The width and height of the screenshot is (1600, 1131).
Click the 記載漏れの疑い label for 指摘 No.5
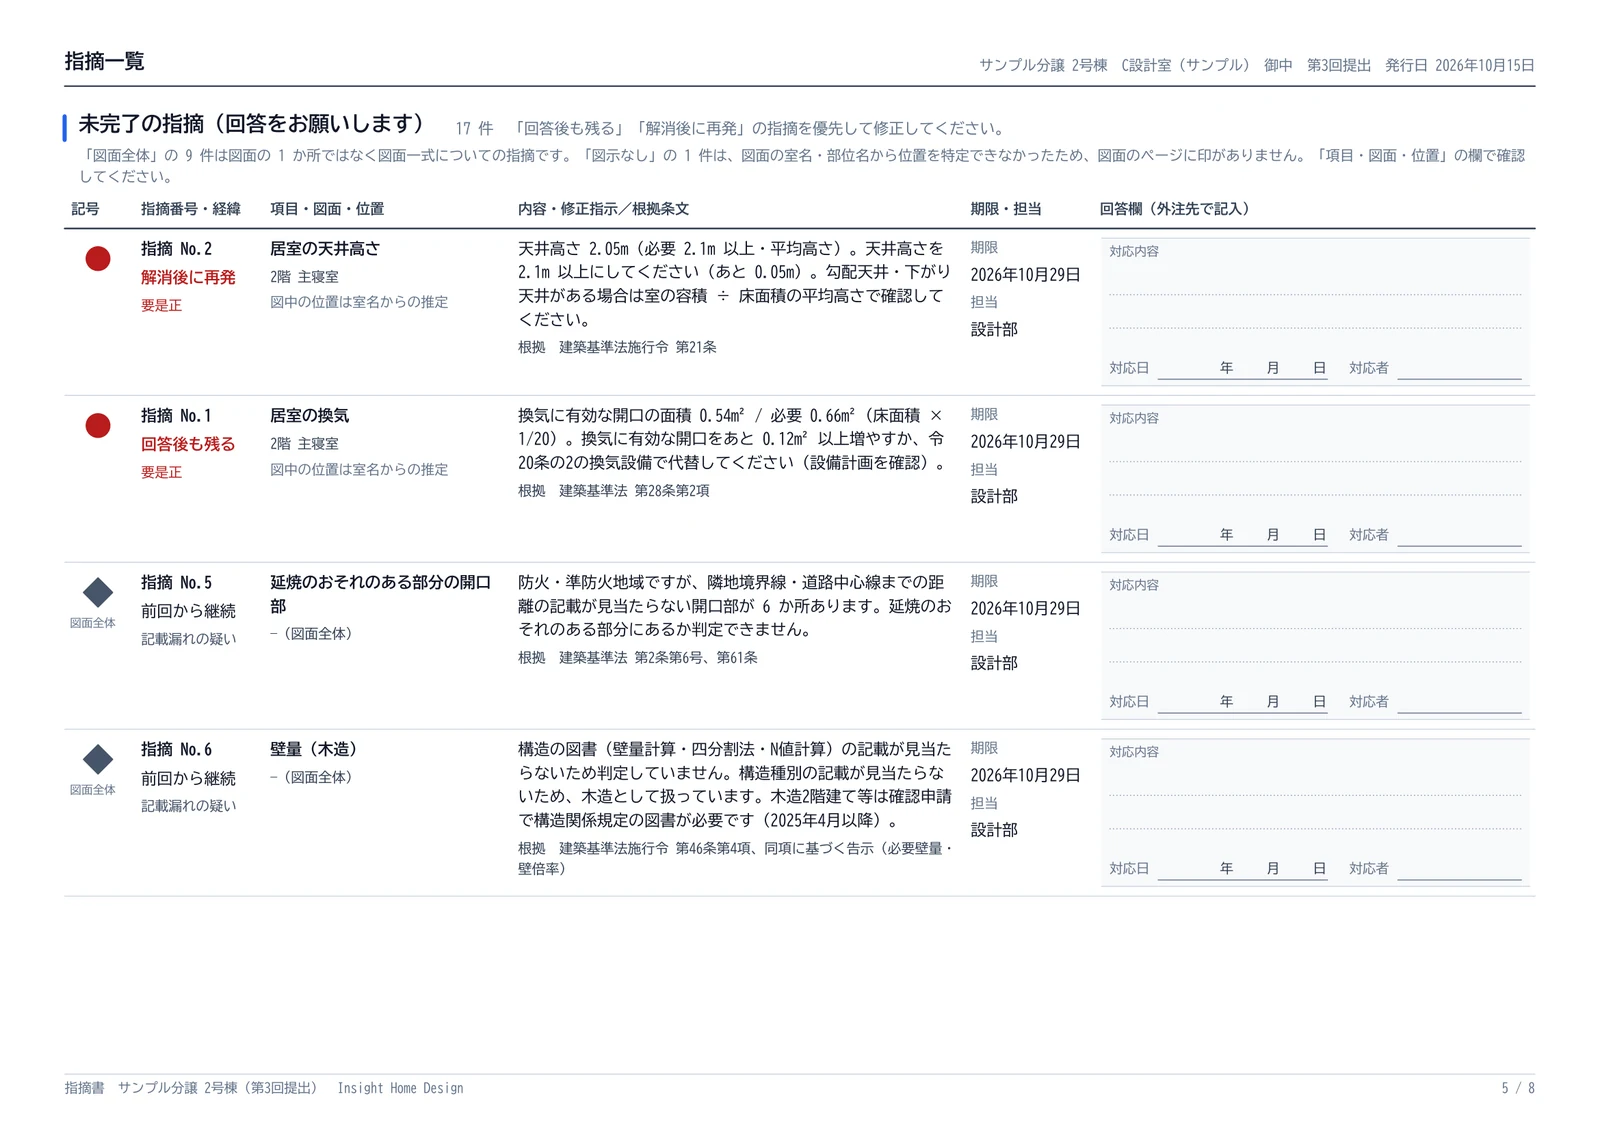pos(189,640)
